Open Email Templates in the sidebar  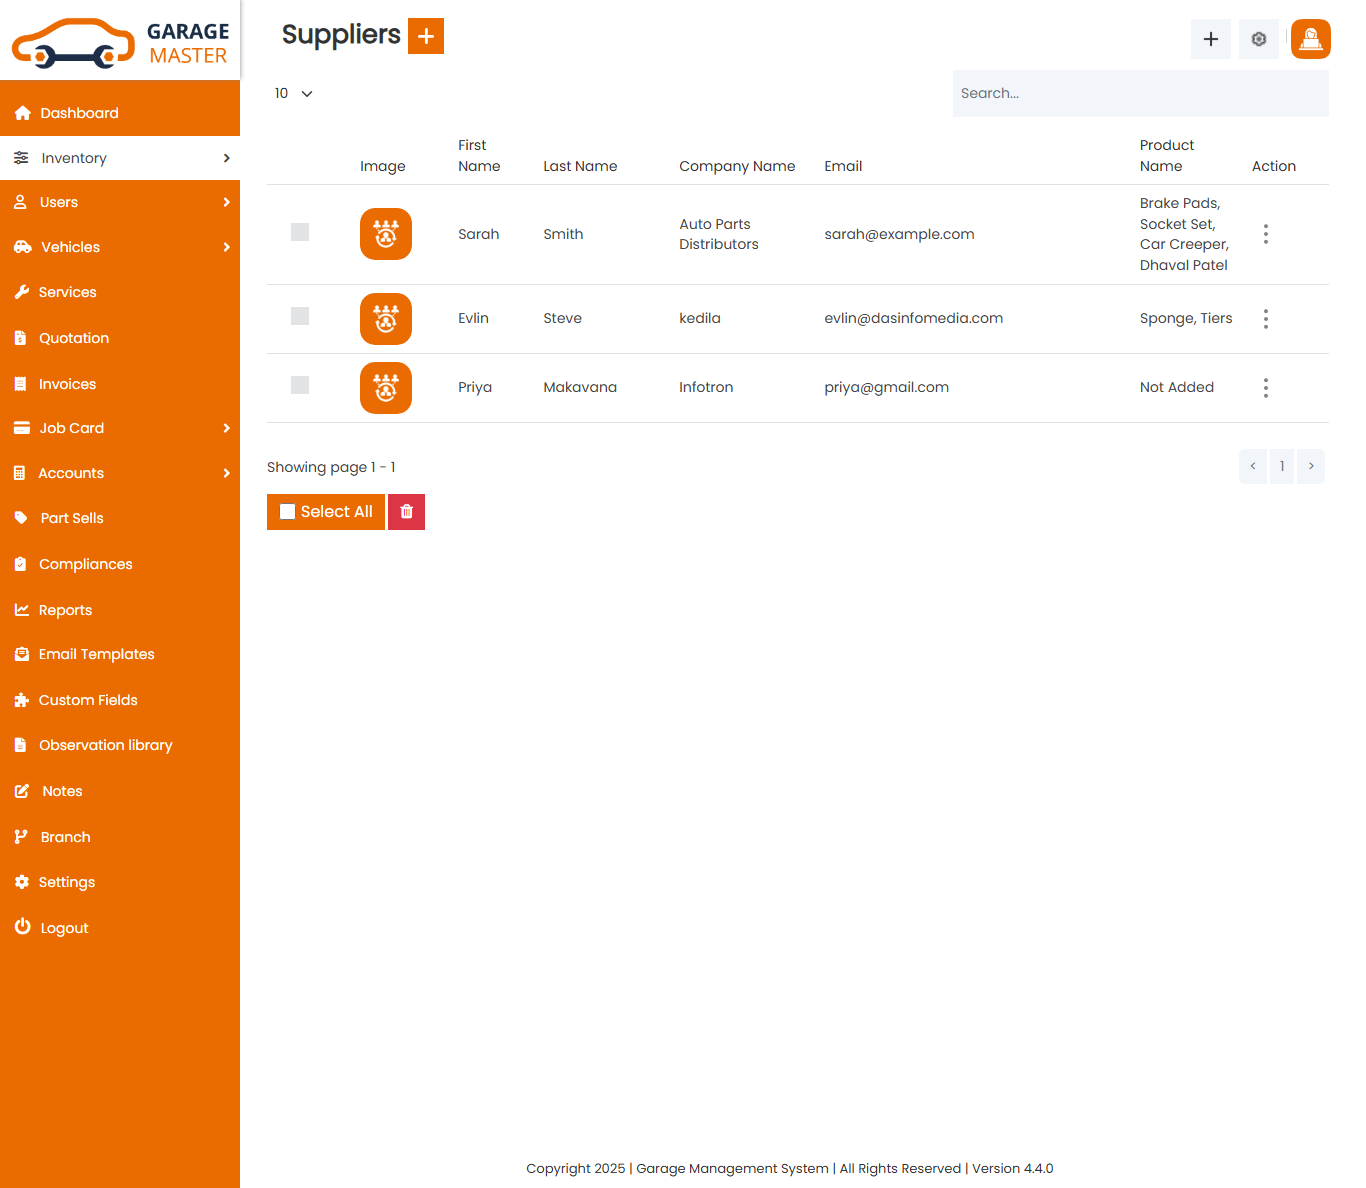96,654
